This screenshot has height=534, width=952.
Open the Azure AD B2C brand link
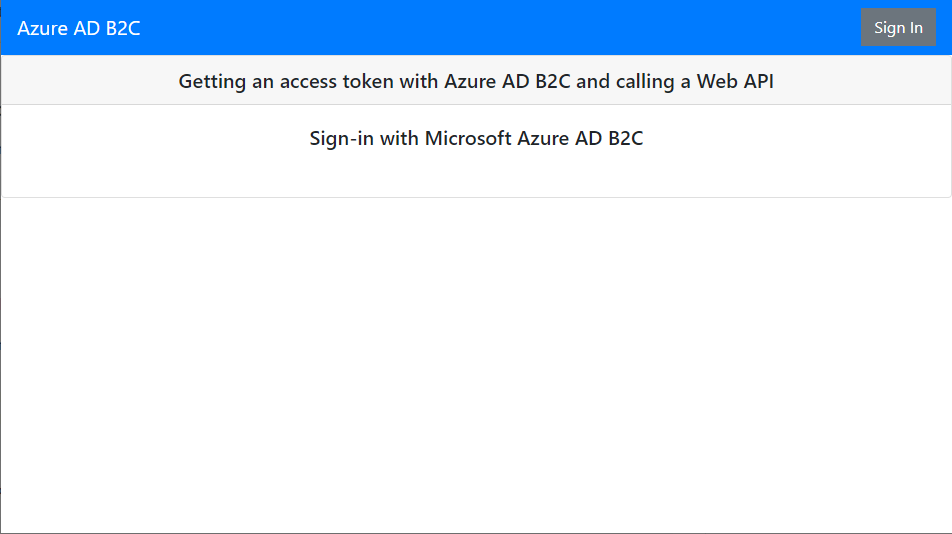[x=79, y=28]
